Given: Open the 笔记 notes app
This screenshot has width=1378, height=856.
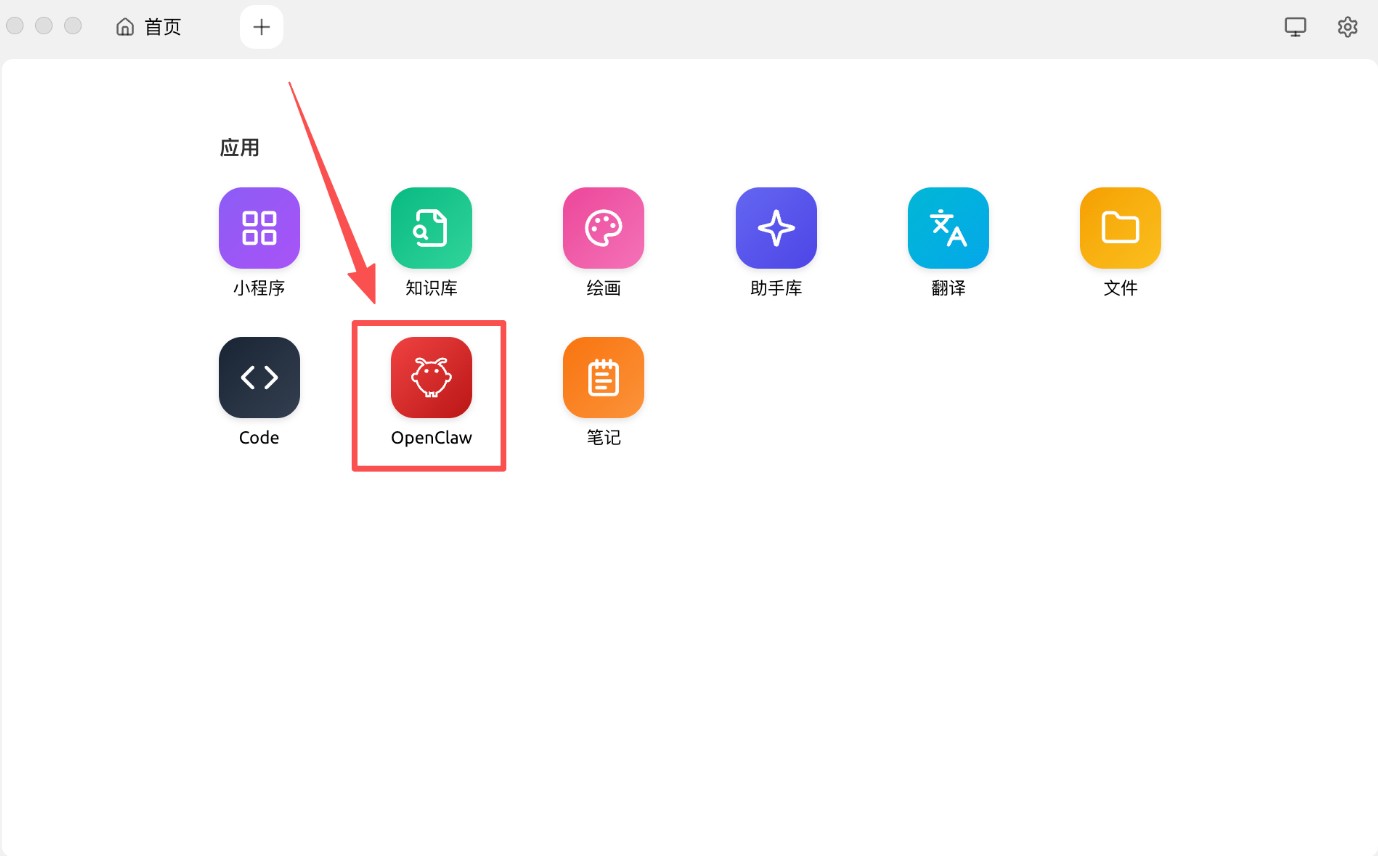Looking at the screenshot, I should coord(603,377).
